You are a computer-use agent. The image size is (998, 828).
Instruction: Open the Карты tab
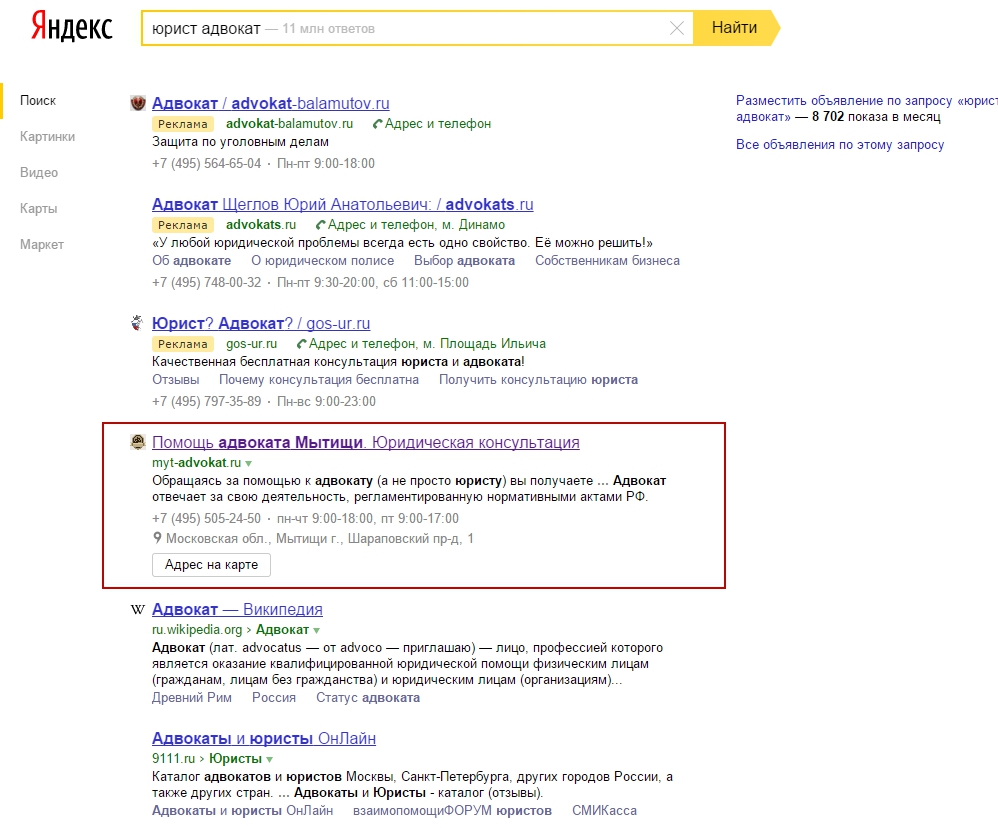38,208
